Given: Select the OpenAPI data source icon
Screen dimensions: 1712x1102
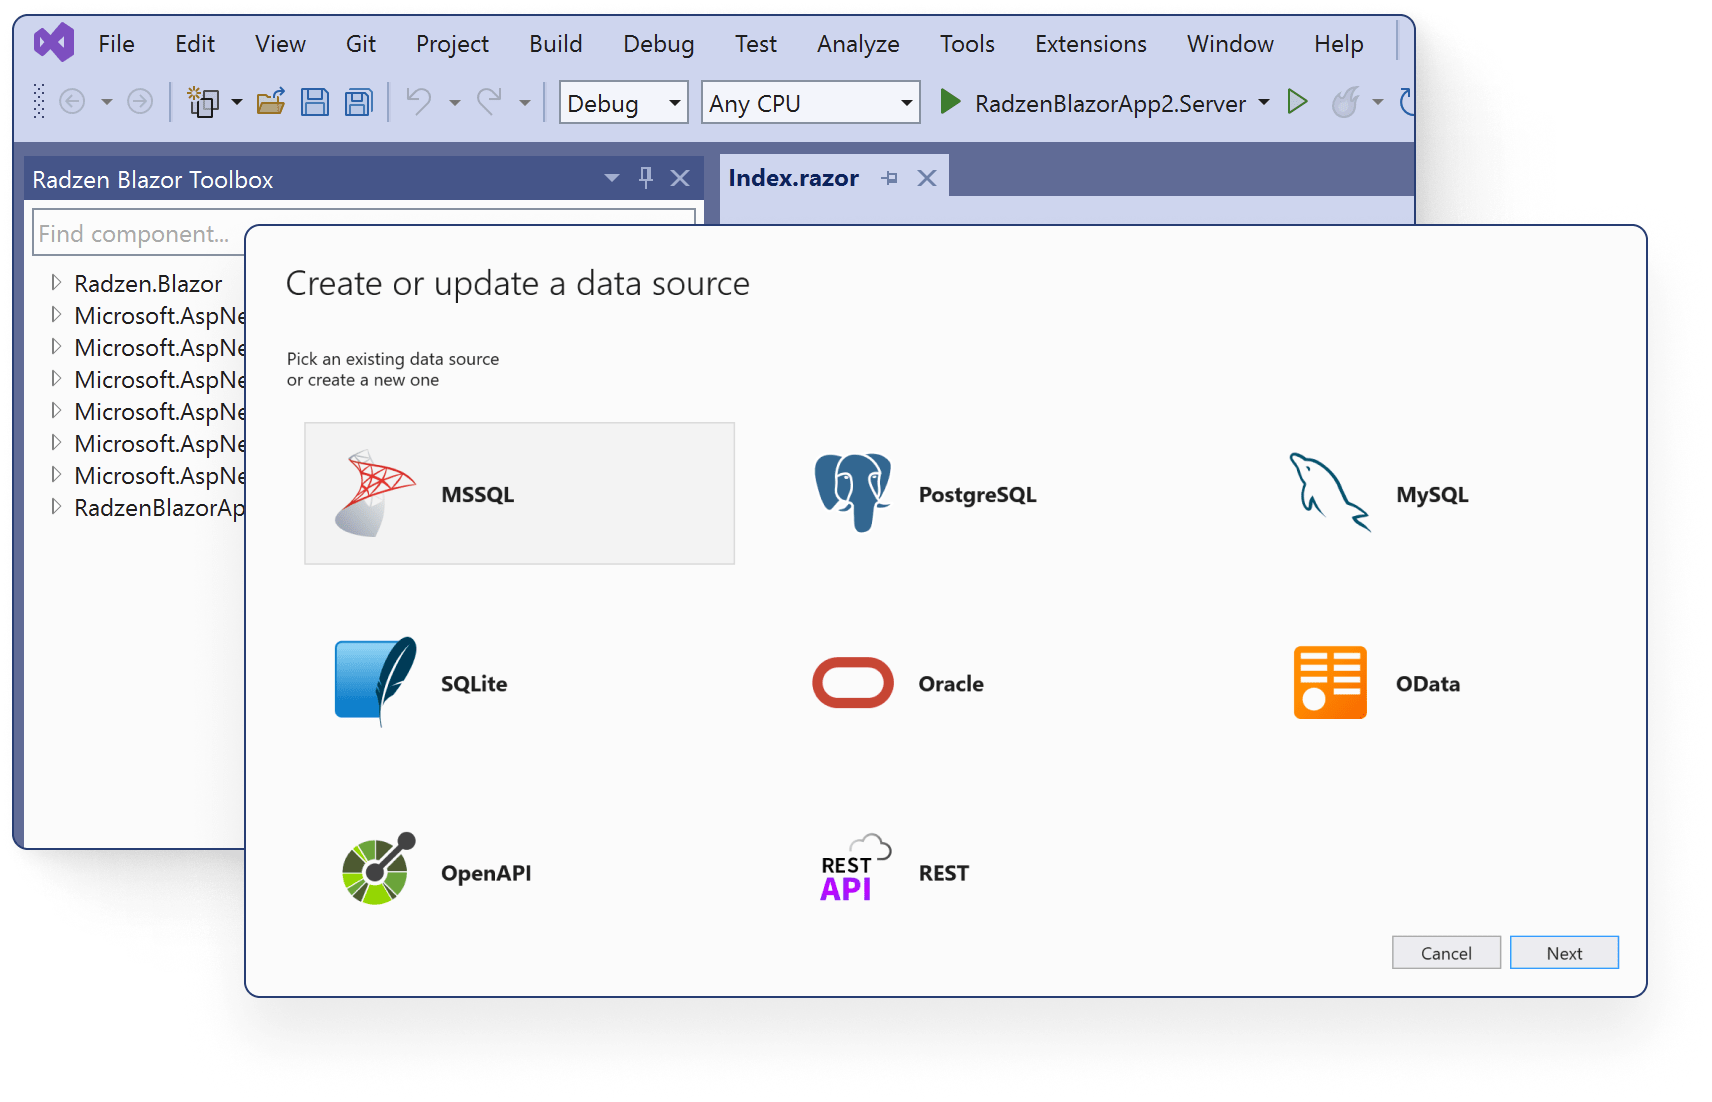Looking at the screenshot, I should 375,870.
